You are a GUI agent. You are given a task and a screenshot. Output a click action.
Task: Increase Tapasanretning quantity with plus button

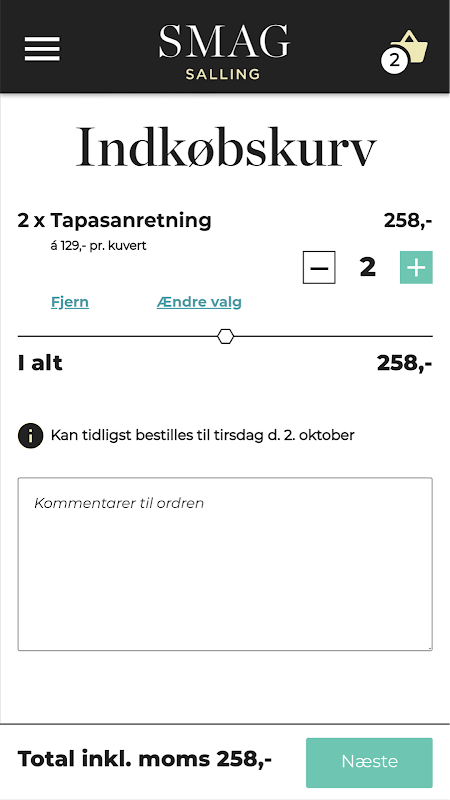click(x=416, y=267)
